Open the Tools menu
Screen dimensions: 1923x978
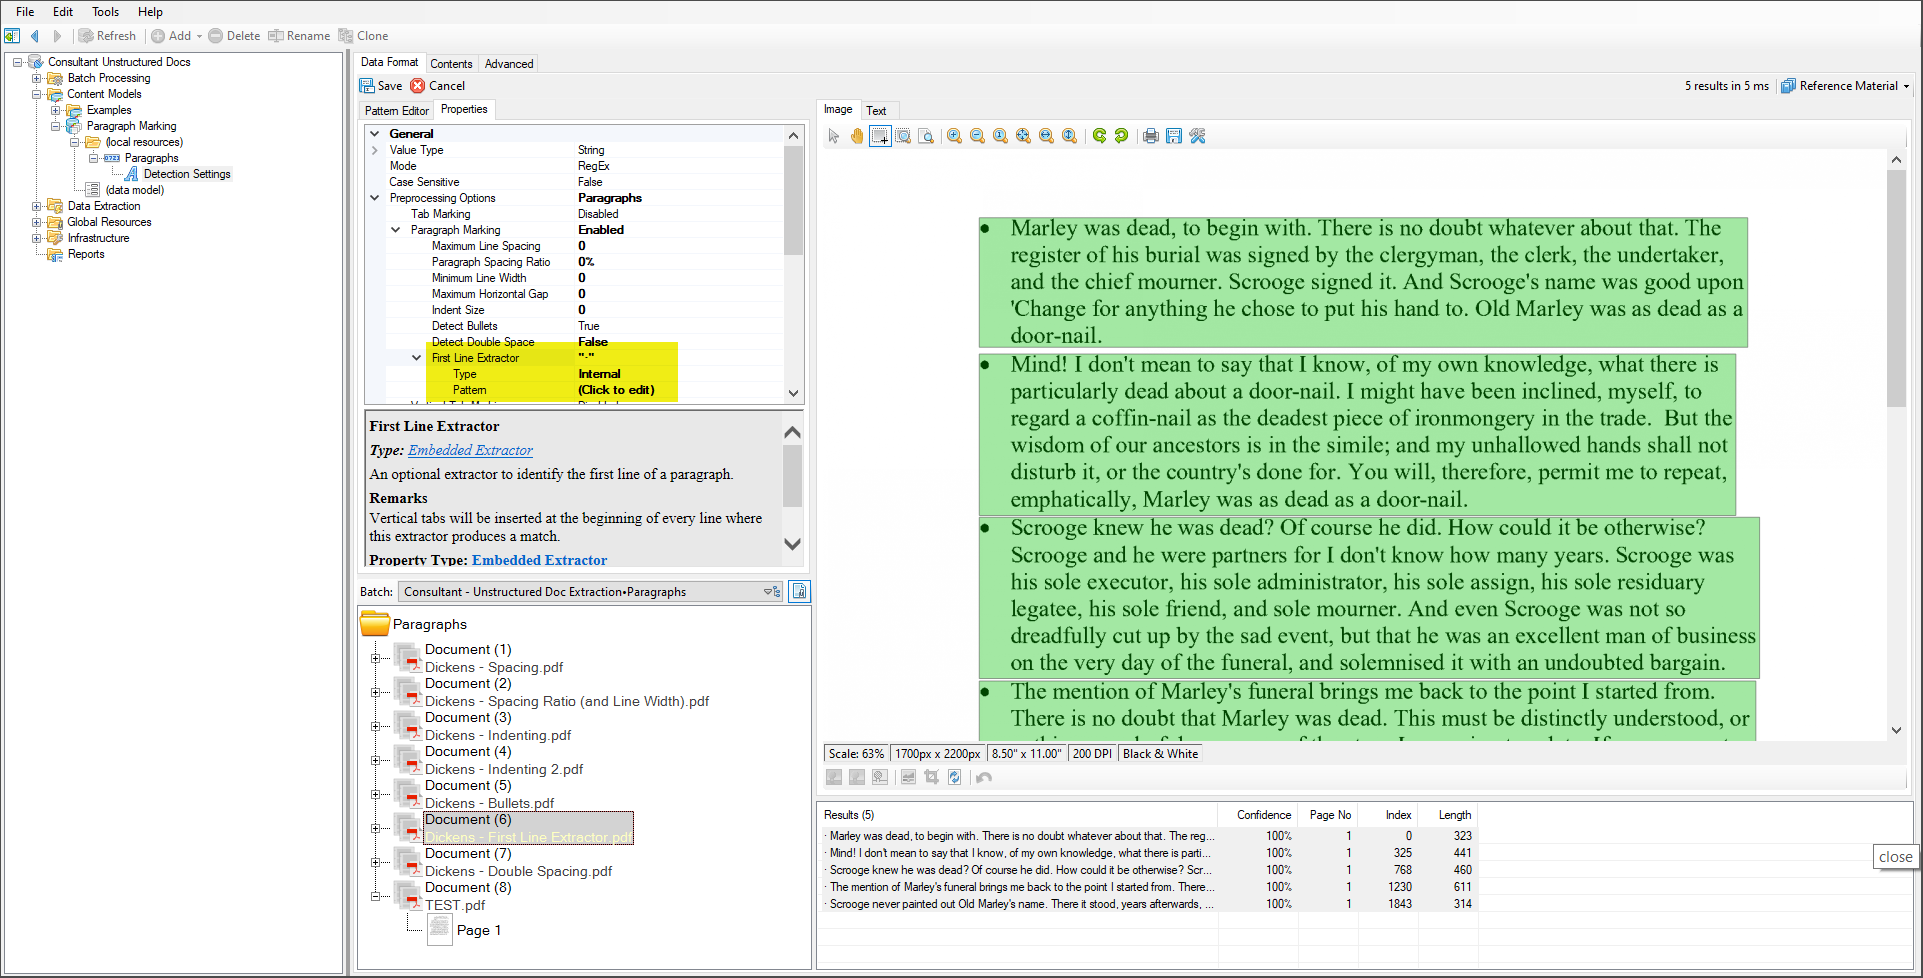(x=105, y=12)
